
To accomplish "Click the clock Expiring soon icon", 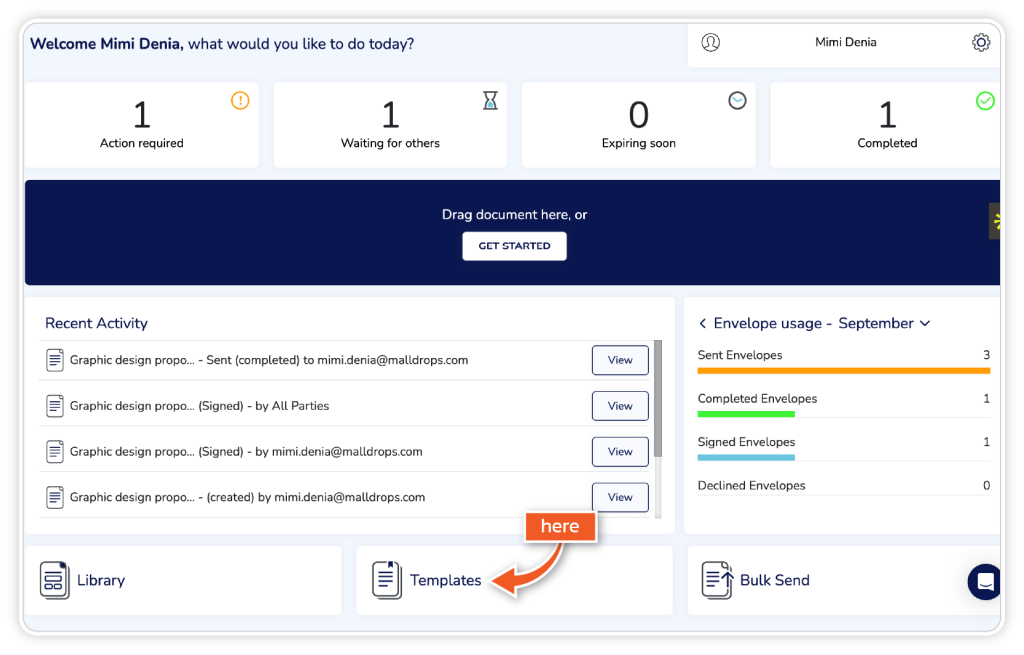I will tap(737, 100).
